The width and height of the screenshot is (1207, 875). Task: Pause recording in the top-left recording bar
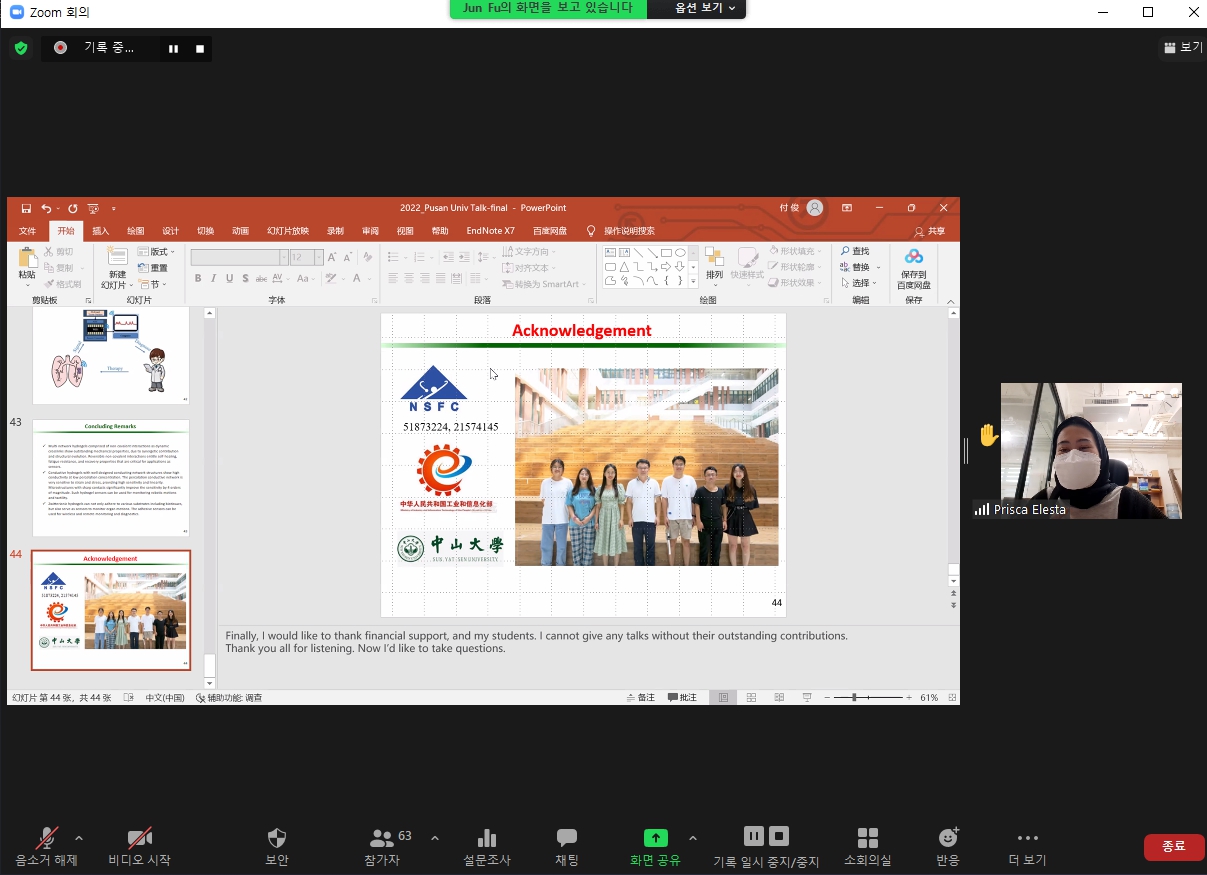[x=173, y=48]
